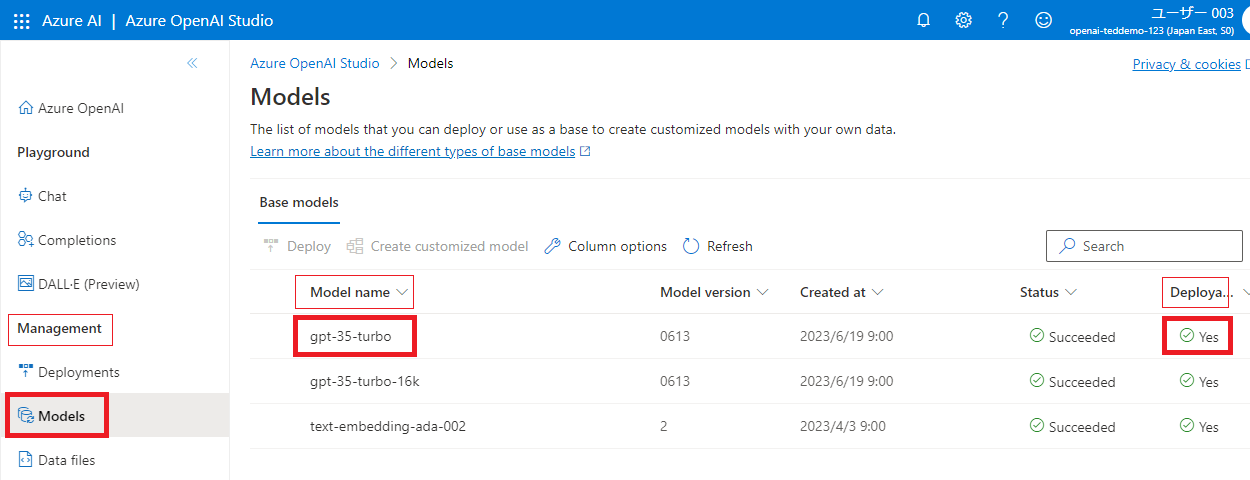Open the Completions playground
The width and height of the screenshot is (1250, 480).
[x=67, y=240]
